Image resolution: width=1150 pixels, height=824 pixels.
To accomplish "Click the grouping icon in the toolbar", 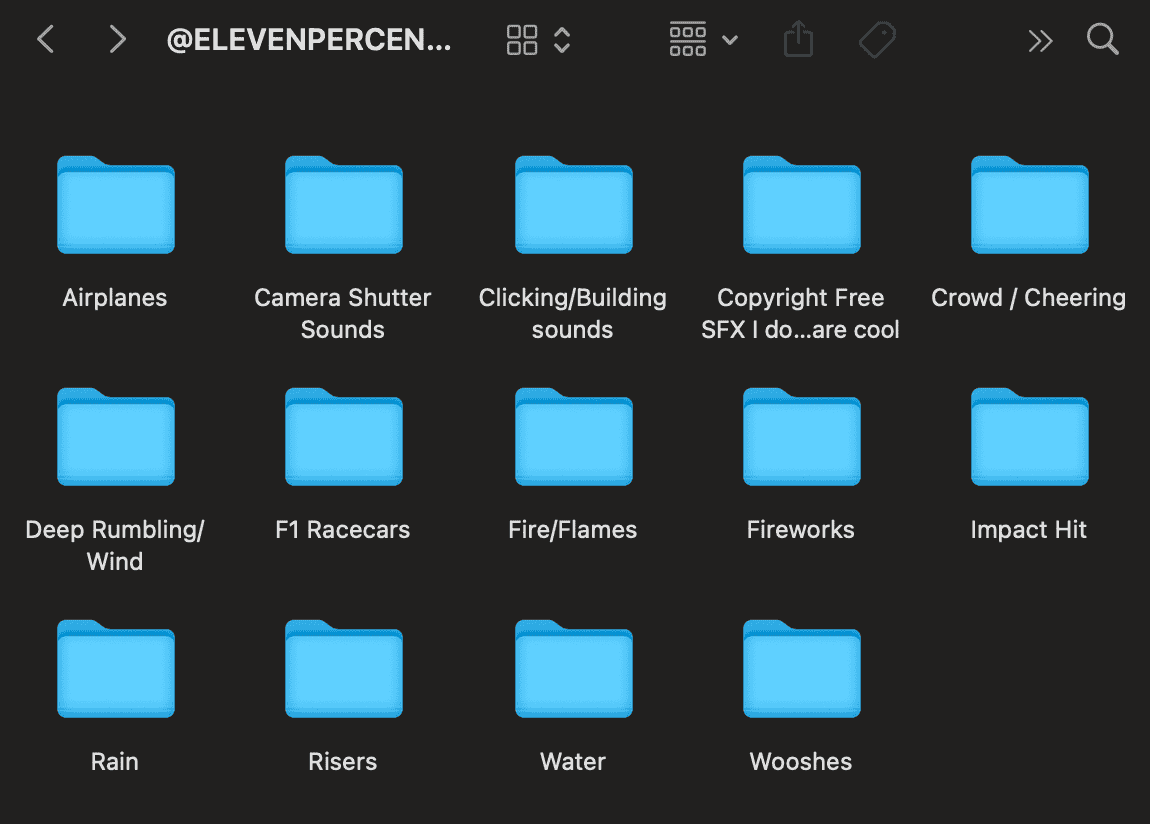I will pyautogui.click(x=687, y=39).
